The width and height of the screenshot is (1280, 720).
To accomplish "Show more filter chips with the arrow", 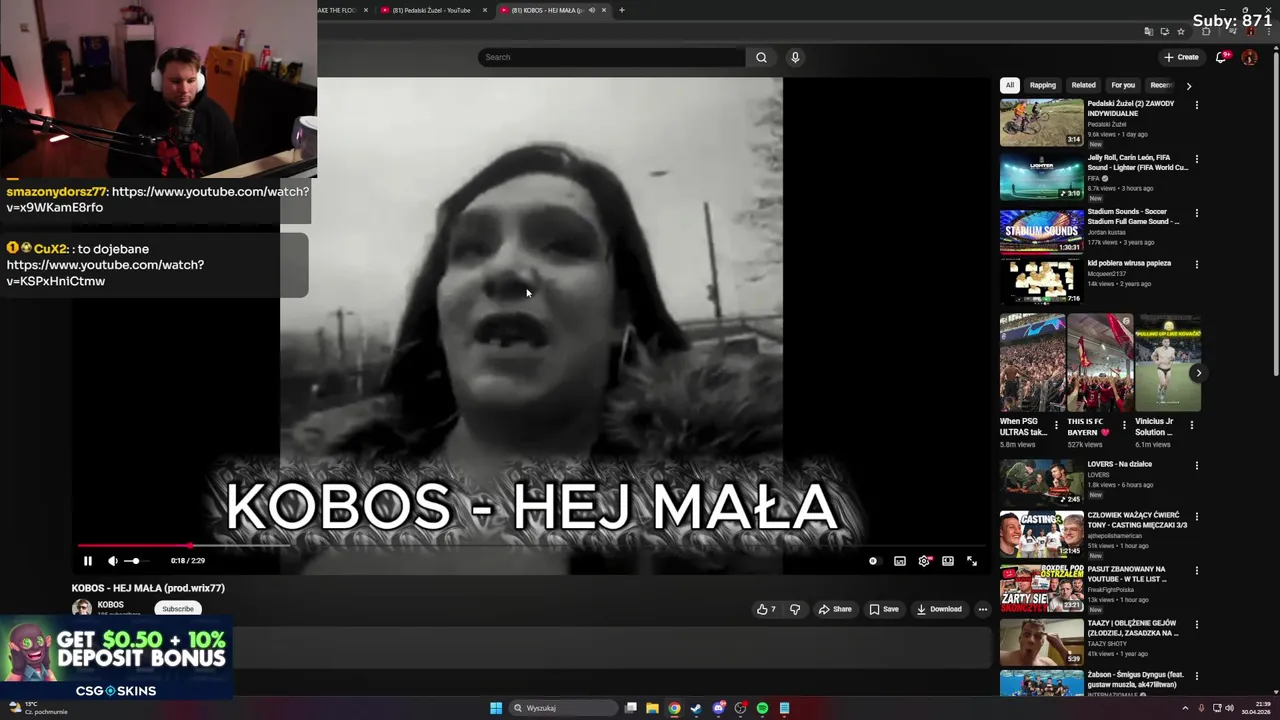I will (x=1188, y=86).
